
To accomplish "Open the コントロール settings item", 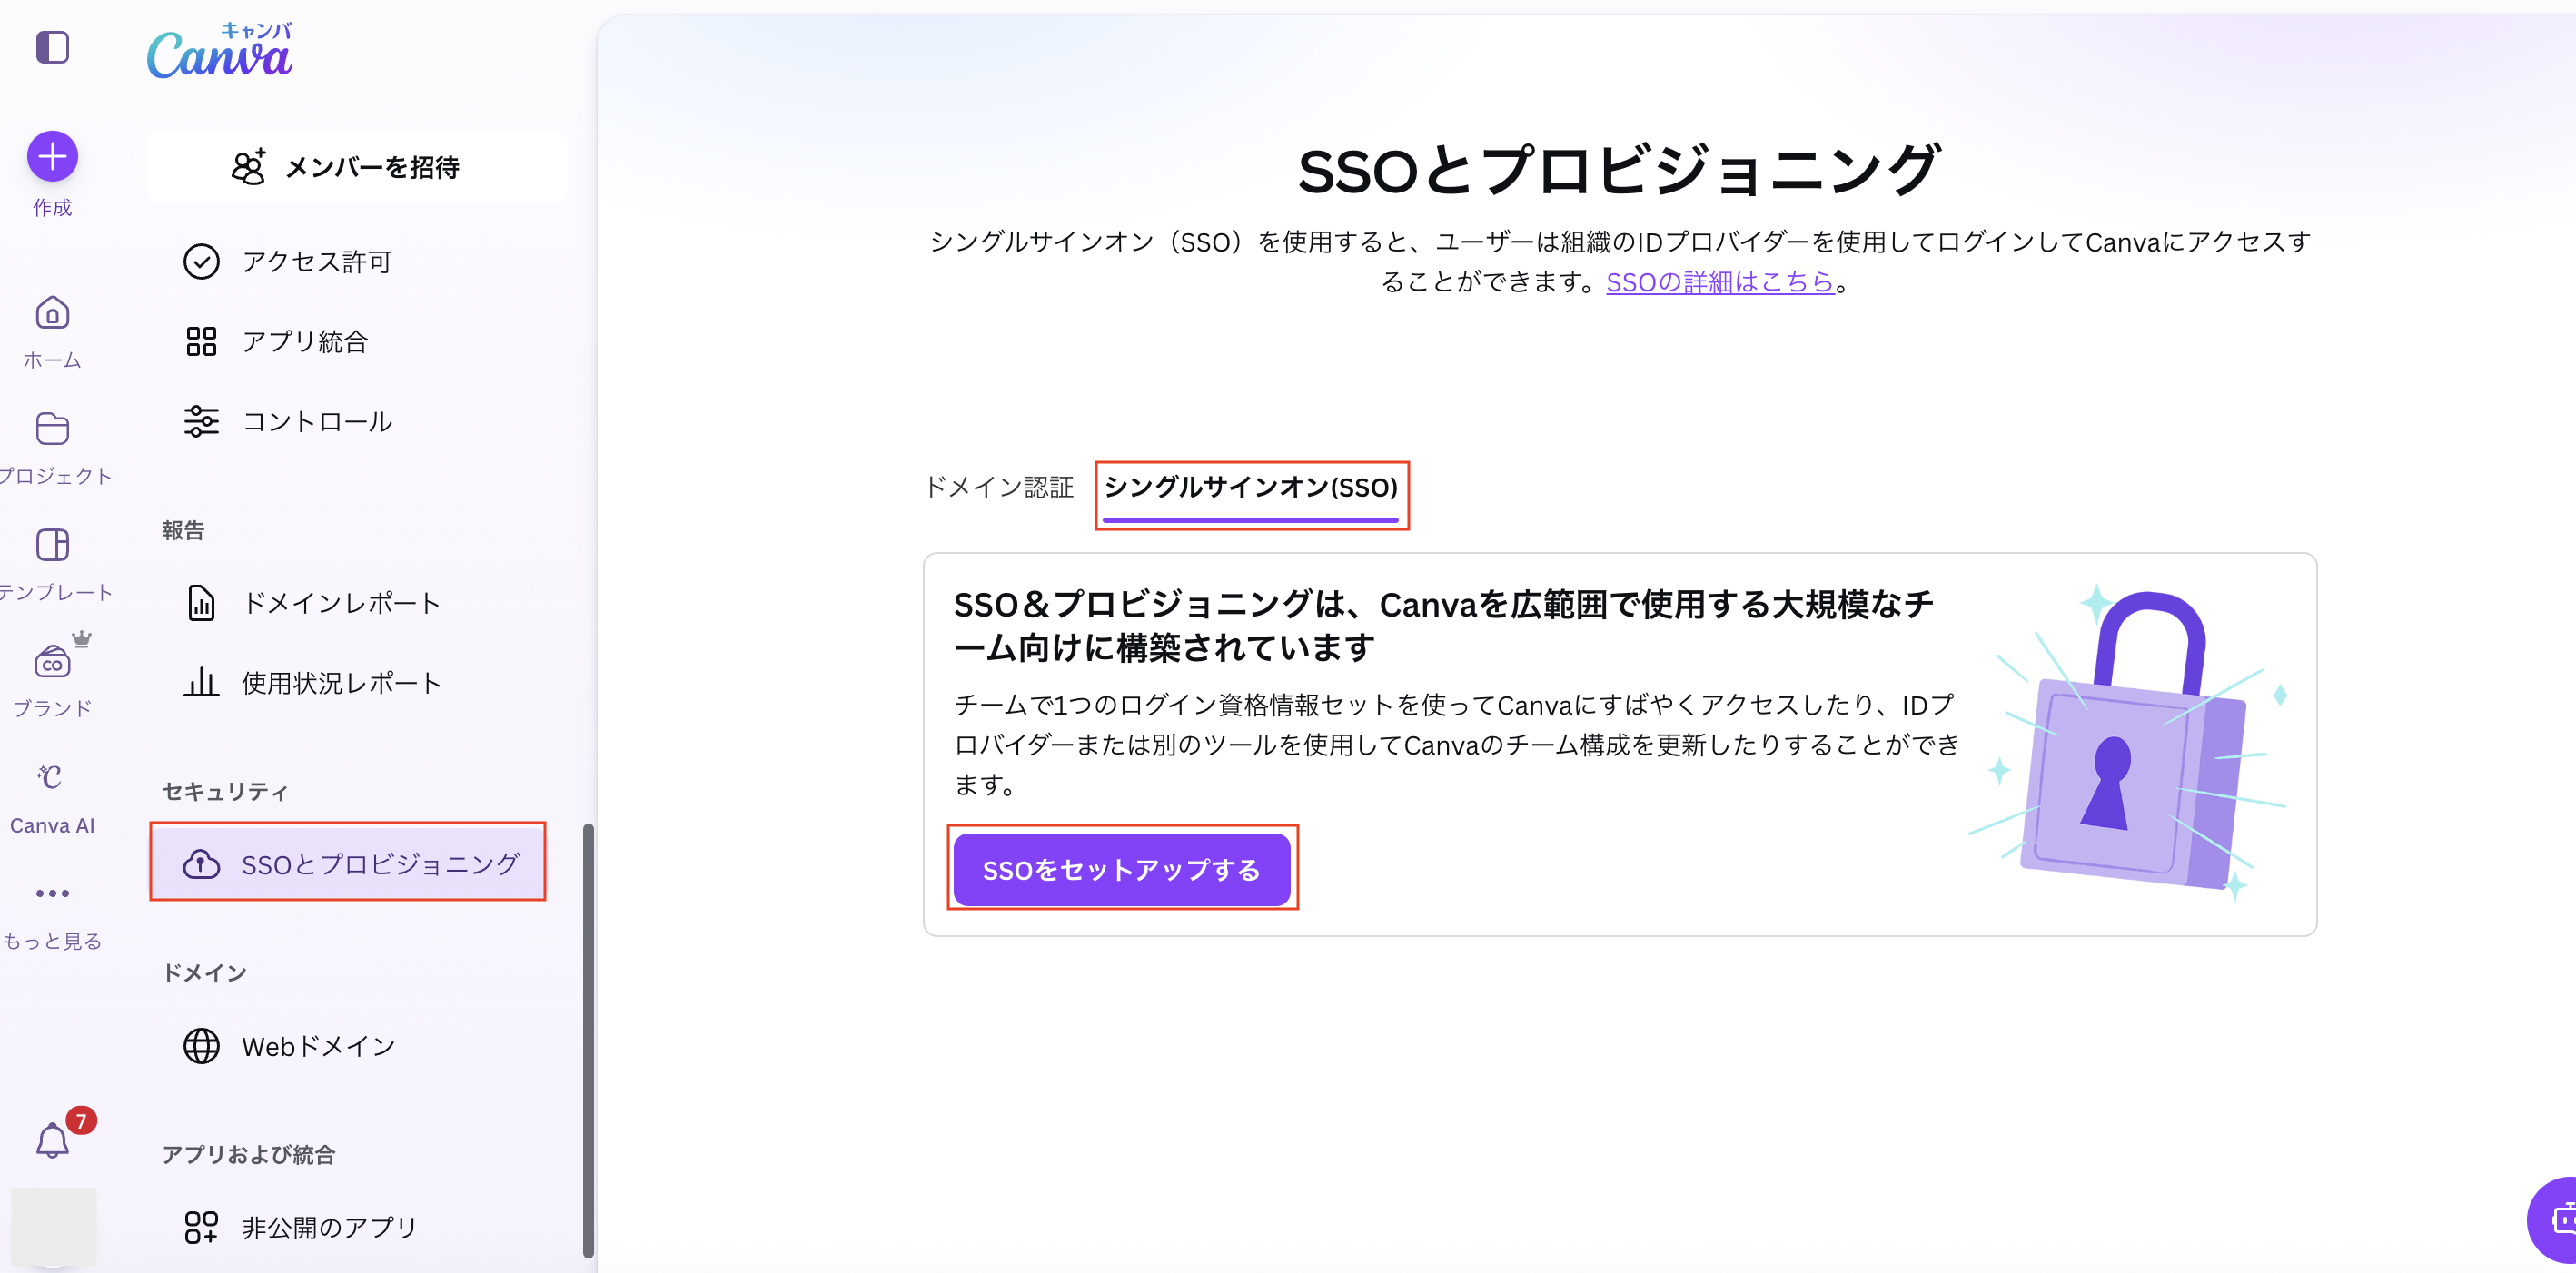I will (x=316, y=422).
